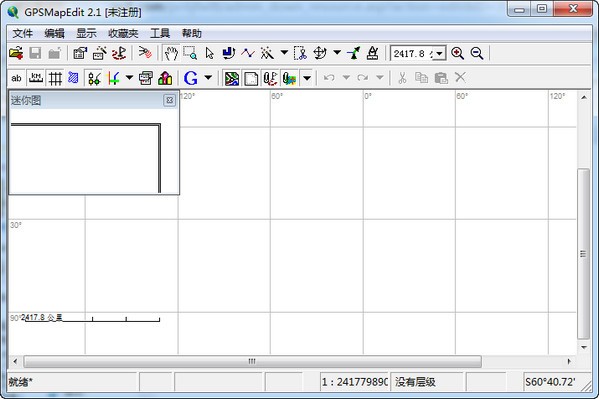599x399 pixels.
Task: Click the colored axes snap icon
Action: pyautogui.click(x=113, y=78)
